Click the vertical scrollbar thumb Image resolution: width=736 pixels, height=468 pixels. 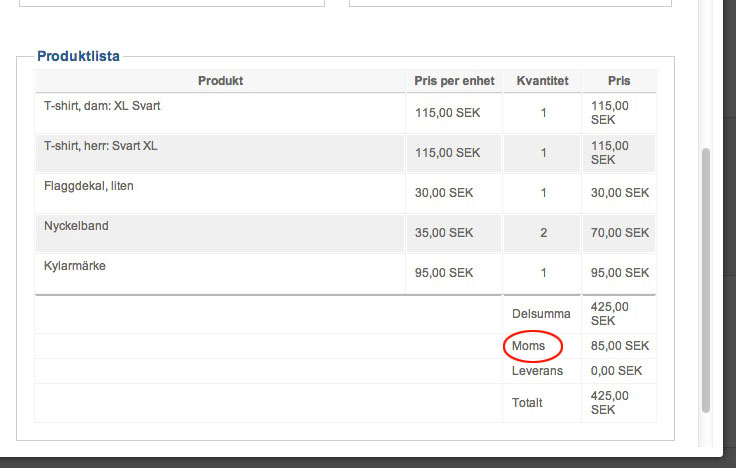pyautogui.click(x=706, y=280)
